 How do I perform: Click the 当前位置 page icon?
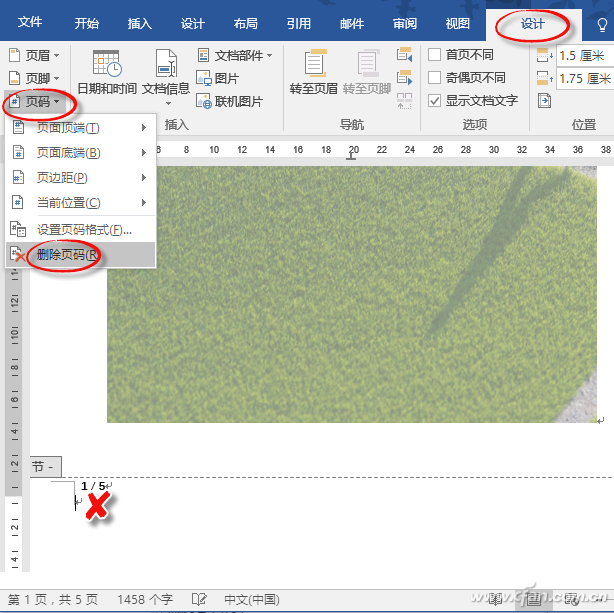(18, 203)
